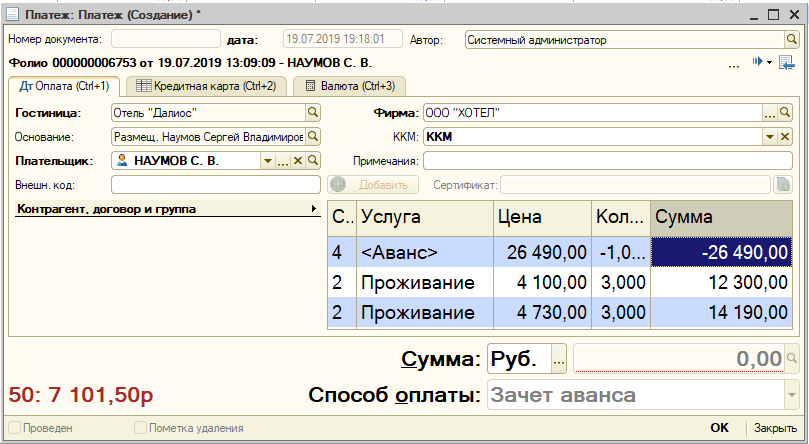Click the Сумма column header
The height and width of the screenshot is (444, 809).
click(x=721, y=217)
